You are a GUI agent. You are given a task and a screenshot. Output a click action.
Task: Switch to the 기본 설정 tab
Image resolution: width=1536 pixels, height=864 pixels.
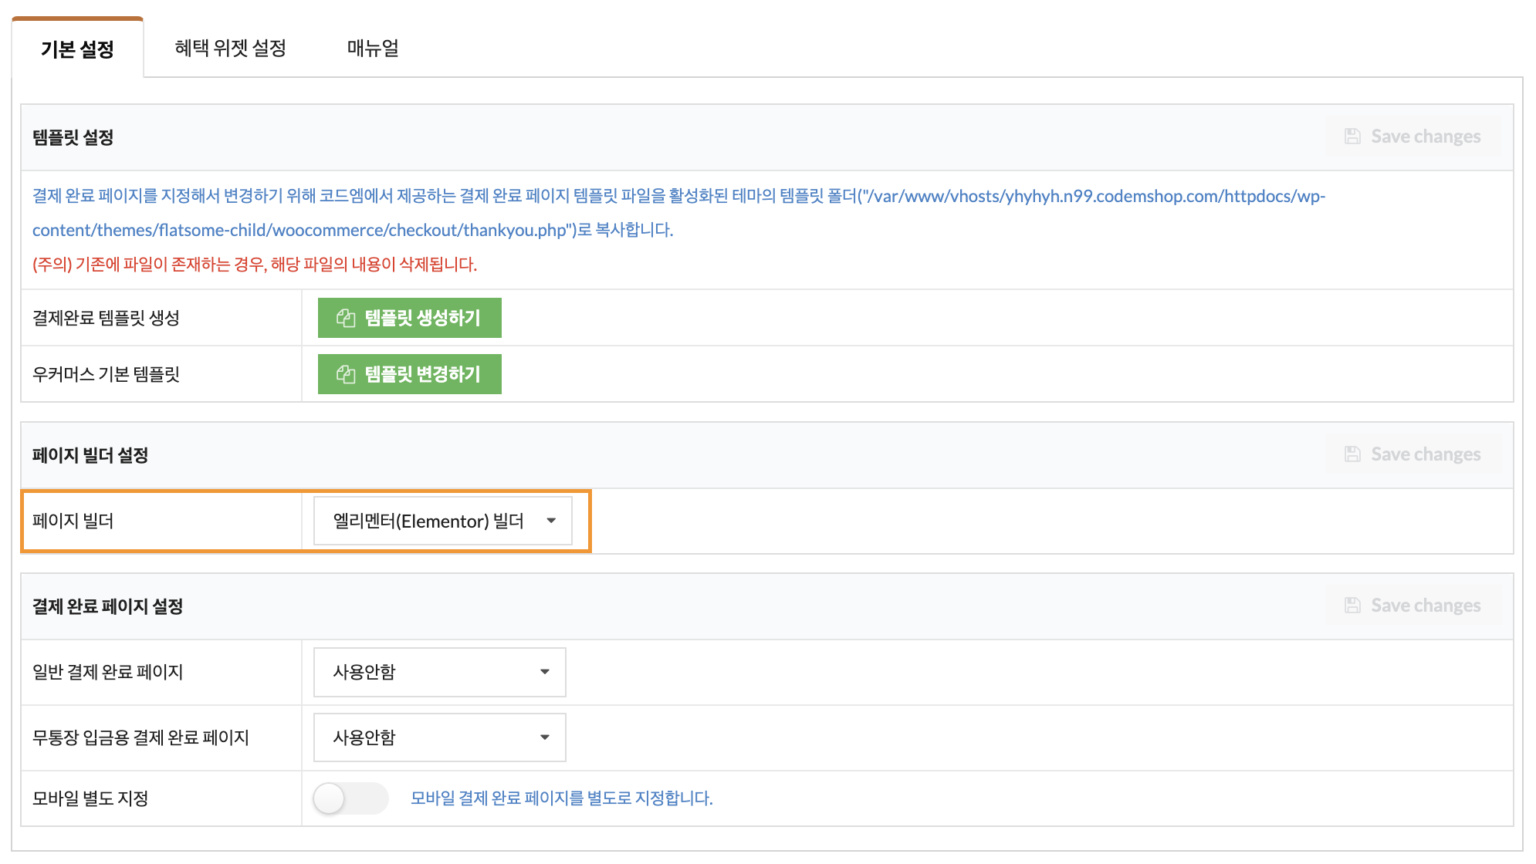77,49
